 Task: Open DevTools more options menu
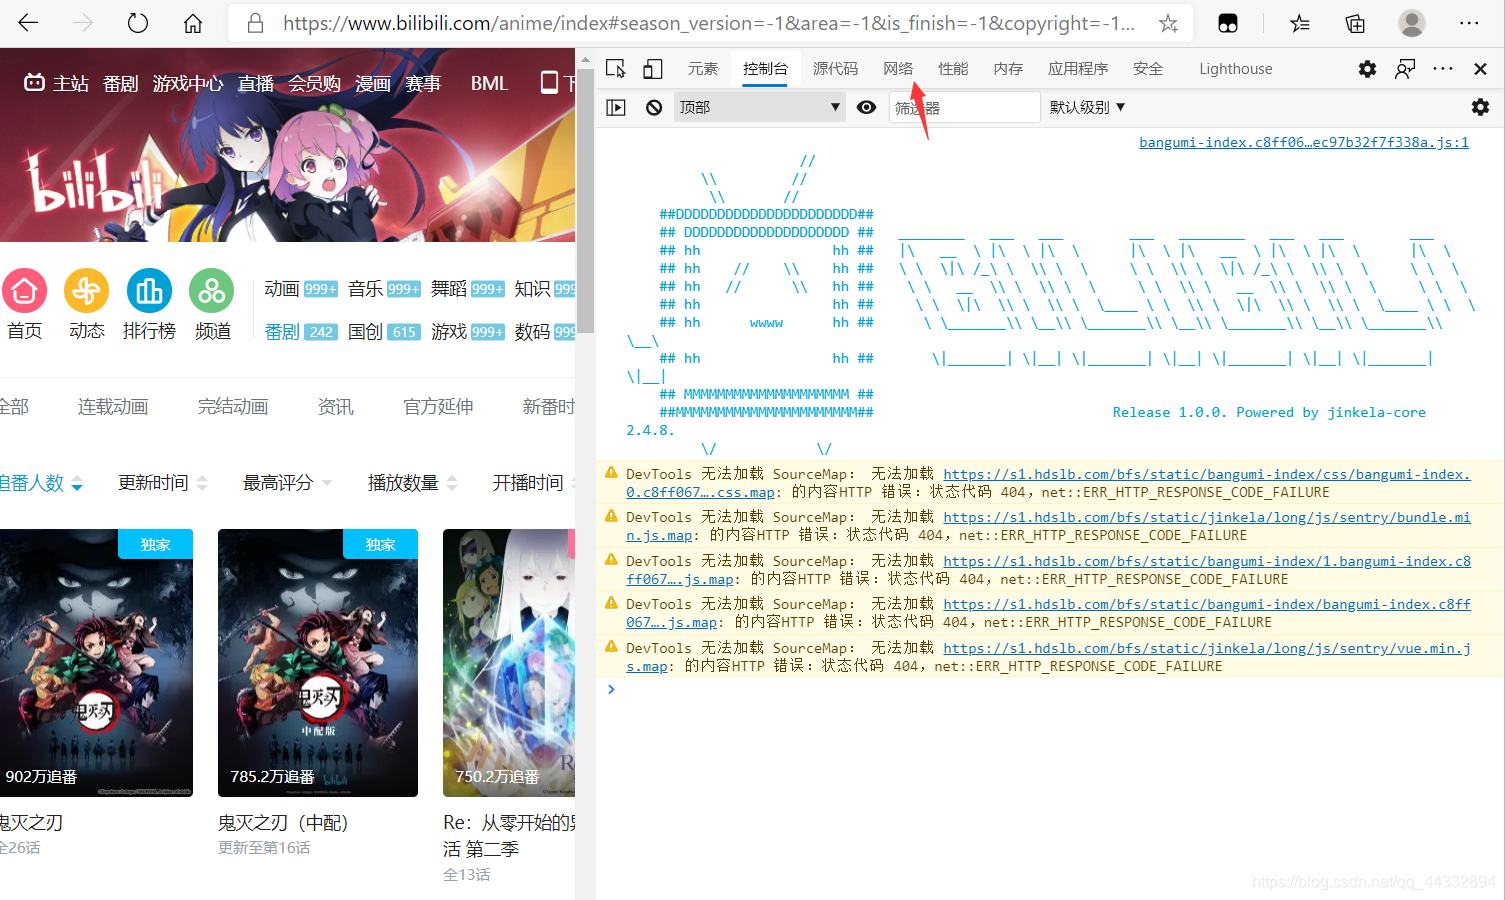[x=1443, y=69]
